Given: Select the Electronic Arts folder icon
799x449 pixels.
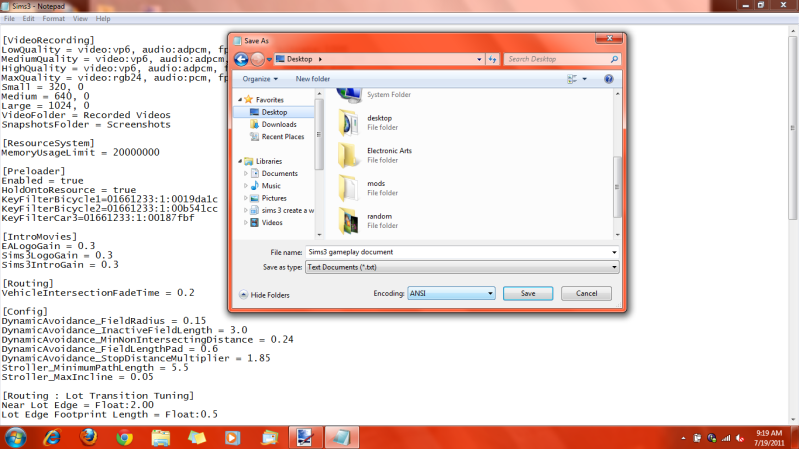Looking at the screenshot, I should pos(349,155).
